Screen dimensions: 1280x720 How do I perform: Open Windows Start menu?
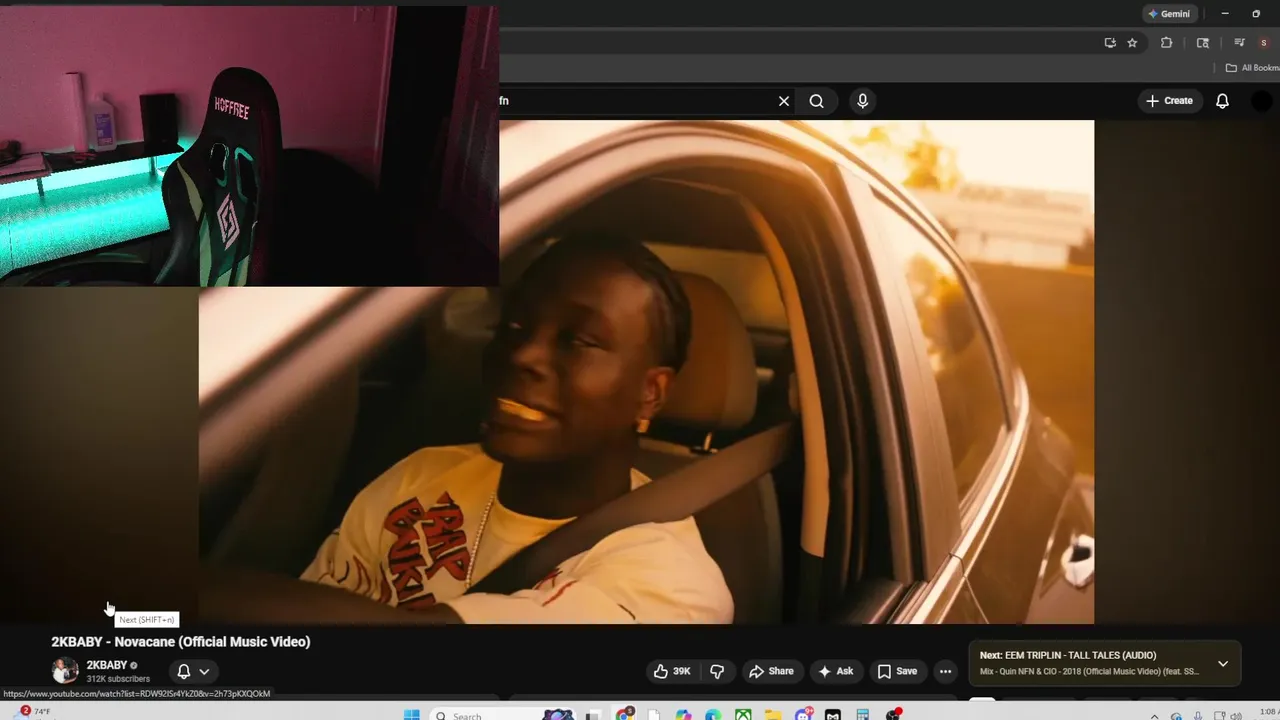pyautogui.click(x=411, y=715)
